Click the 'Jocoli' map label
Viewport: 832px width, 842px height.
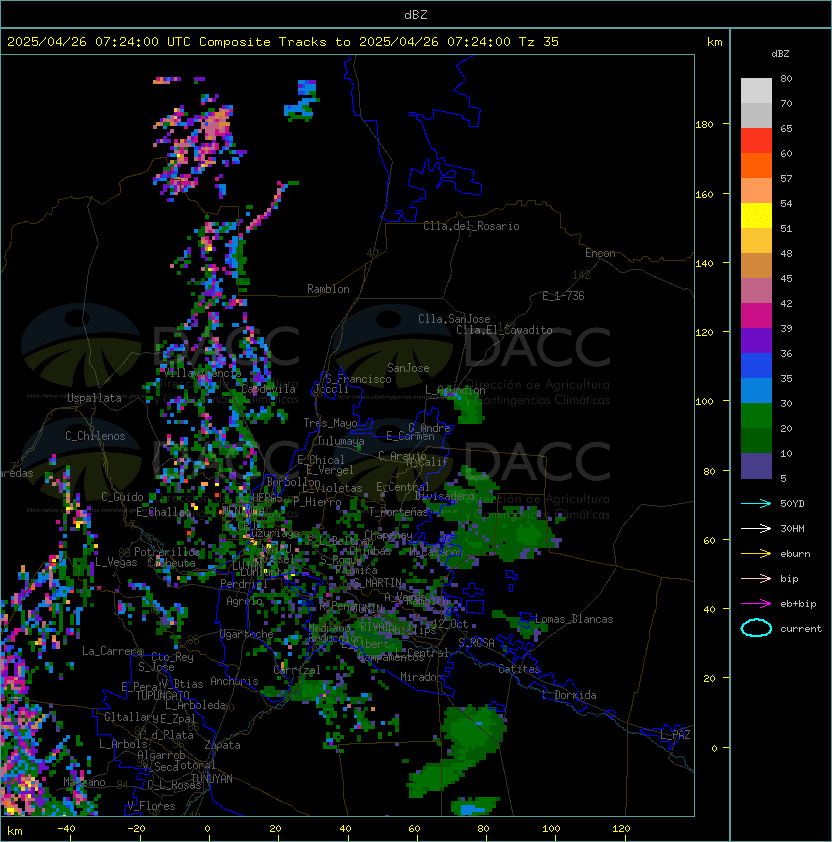coord(330,388)
